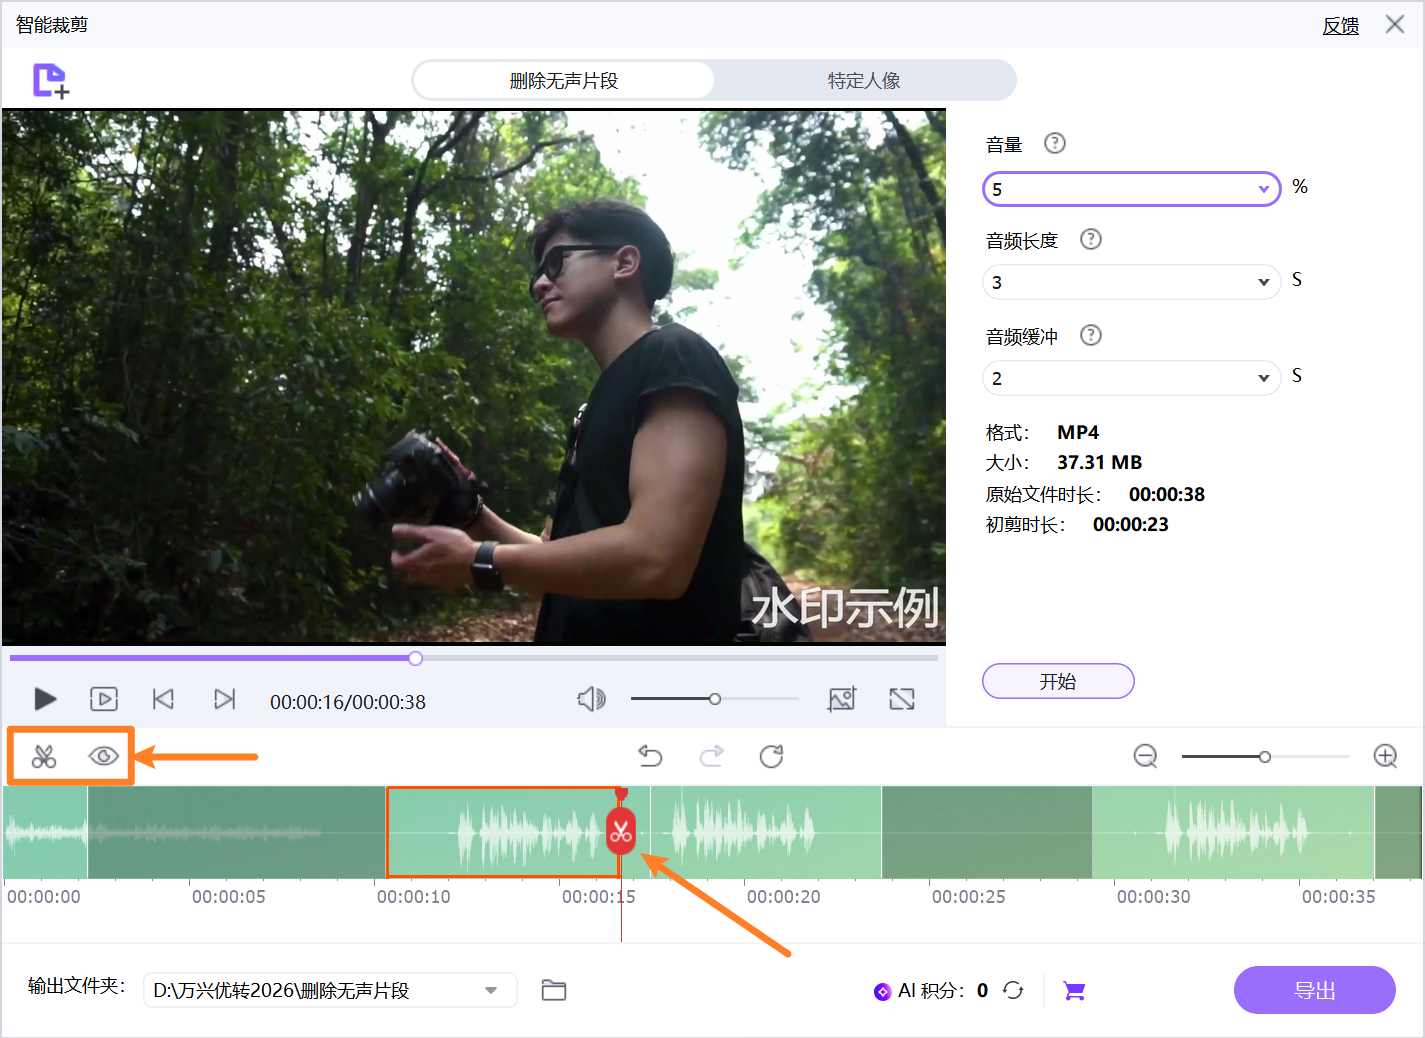Click the fullscreen icon in playback bar
1425x1038 pixels.
pos(901,699)
